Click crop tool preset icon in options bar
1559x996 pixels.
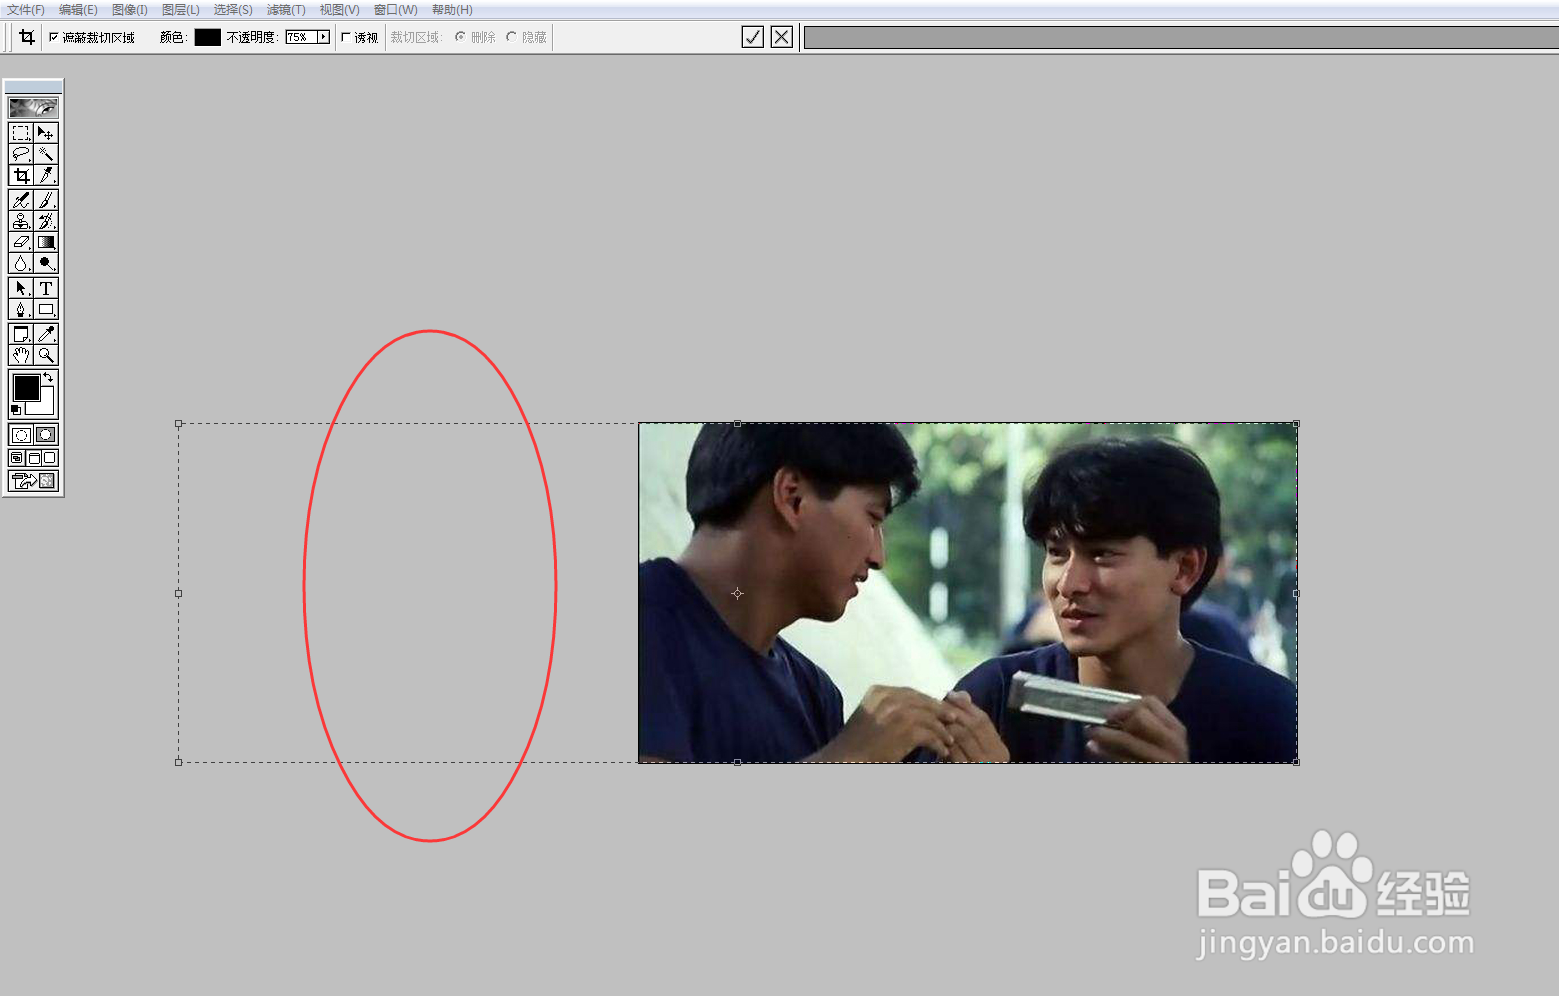(x=27, y=37)
